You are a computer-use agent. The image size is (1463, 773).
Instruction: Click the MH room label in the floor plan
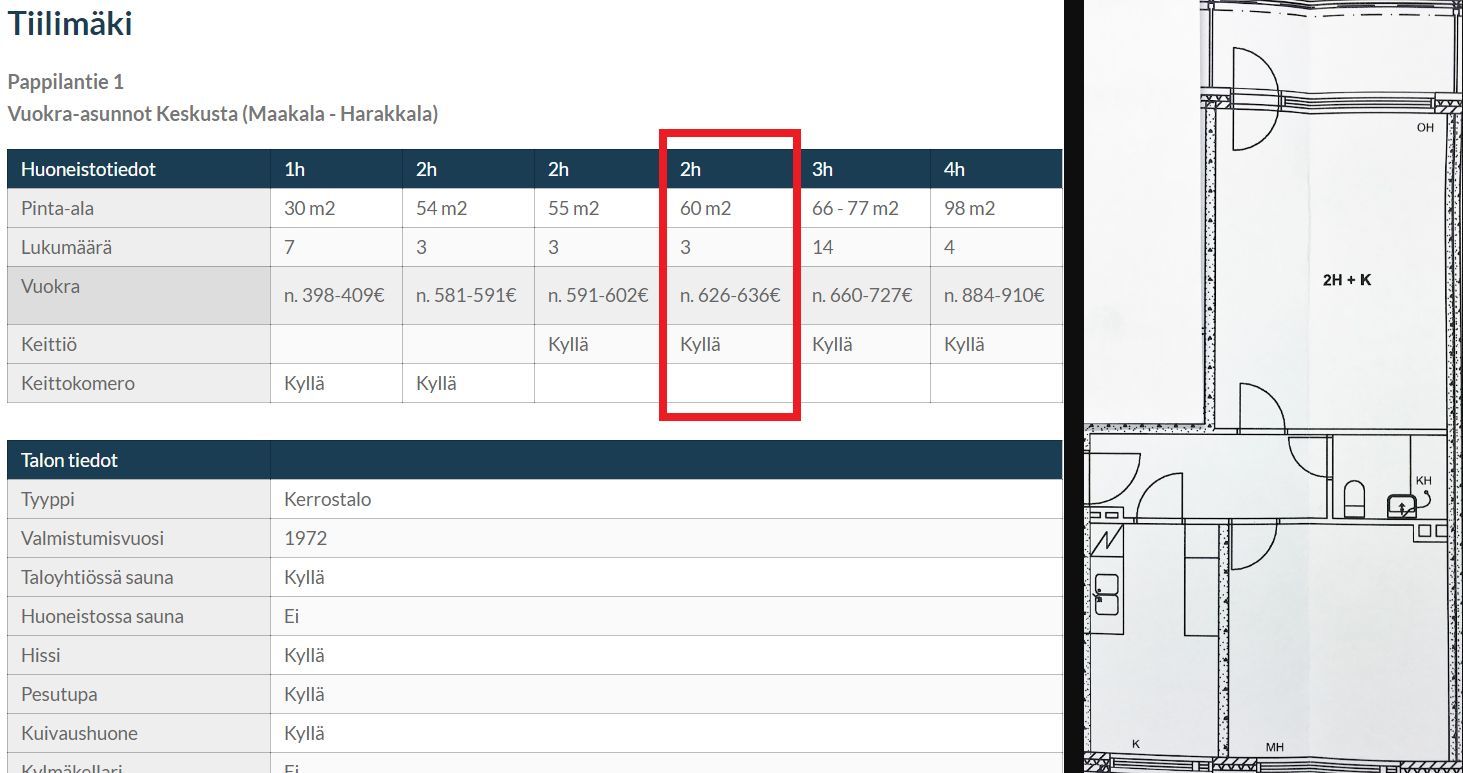[x=1274, y=746]
